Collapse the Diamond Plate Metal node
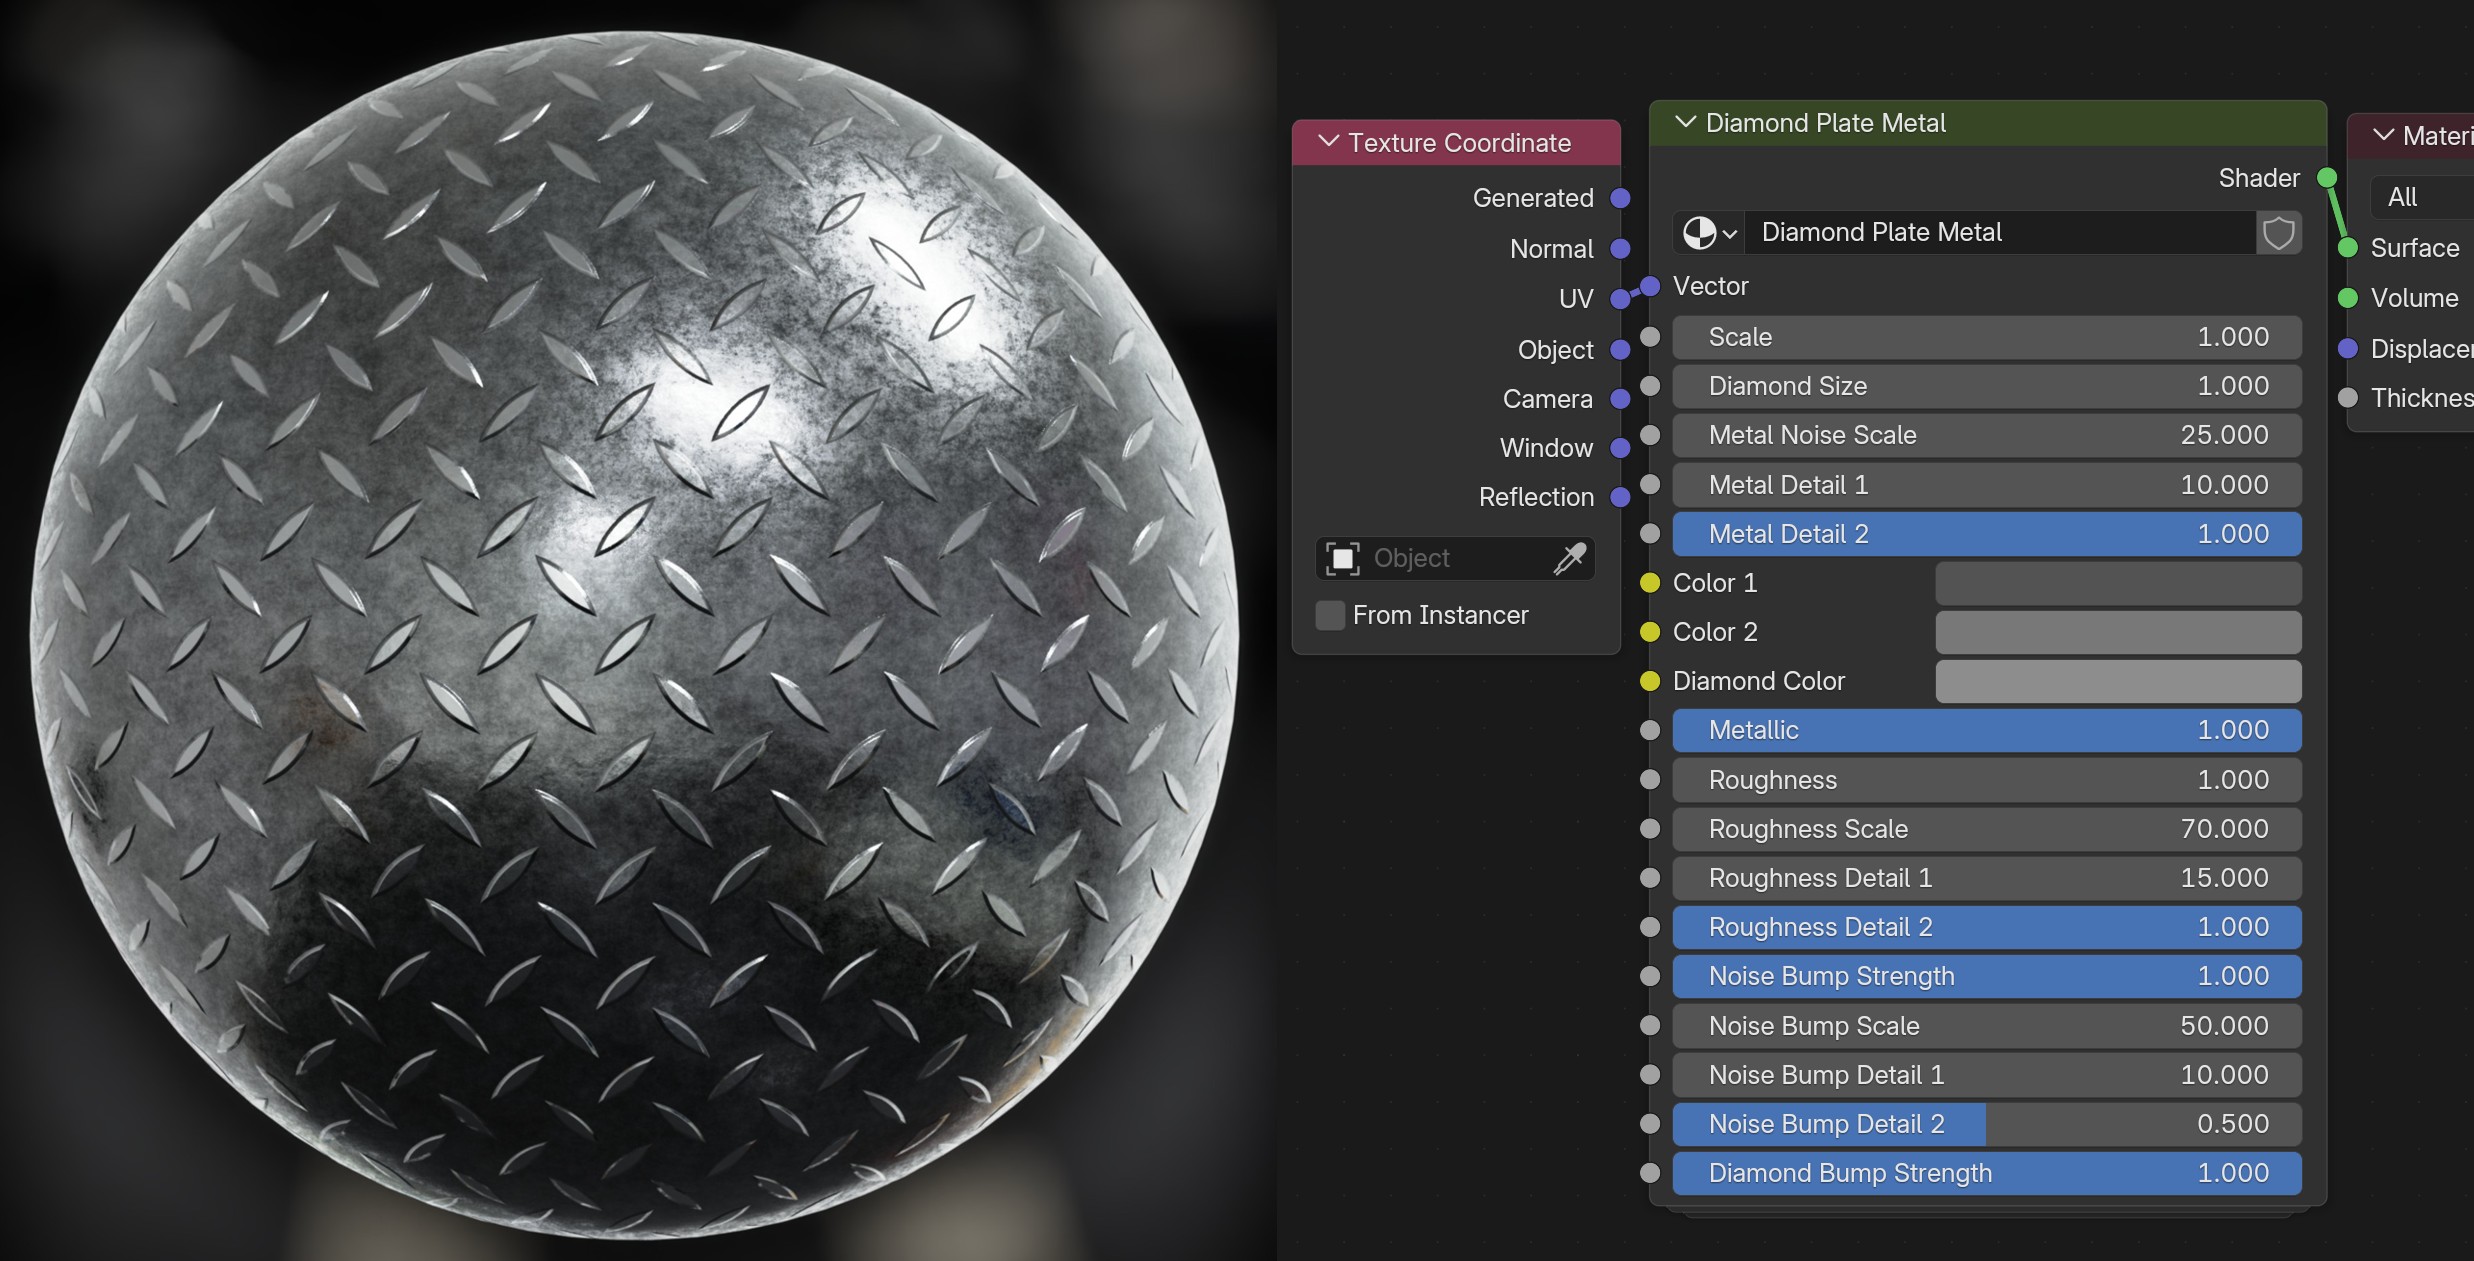The height and width of the screenshot is (1261, 2474). point(1685,122)
